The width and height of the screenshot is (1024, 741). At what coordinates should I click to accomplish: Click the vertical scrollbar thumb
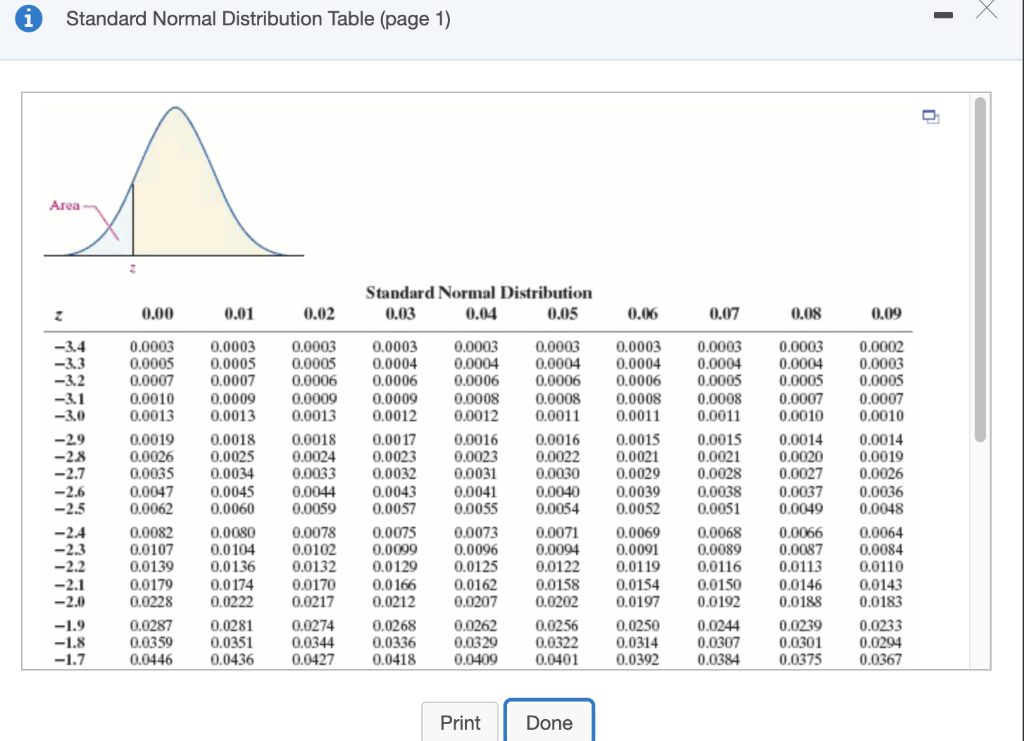[980, 270]
